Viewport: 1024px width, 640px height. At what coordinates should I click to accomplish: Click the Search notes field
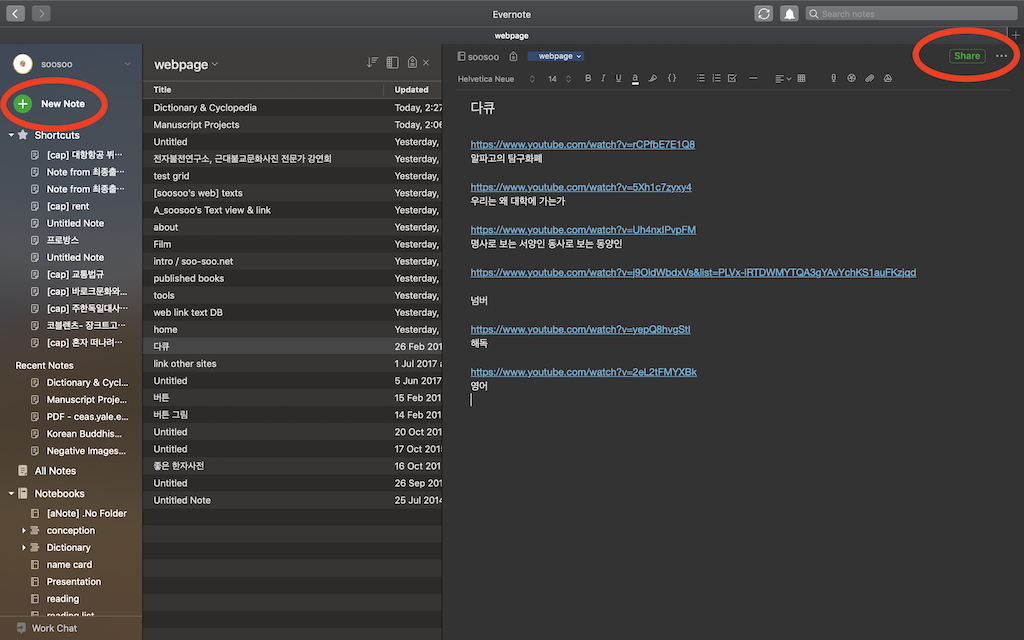911,14
